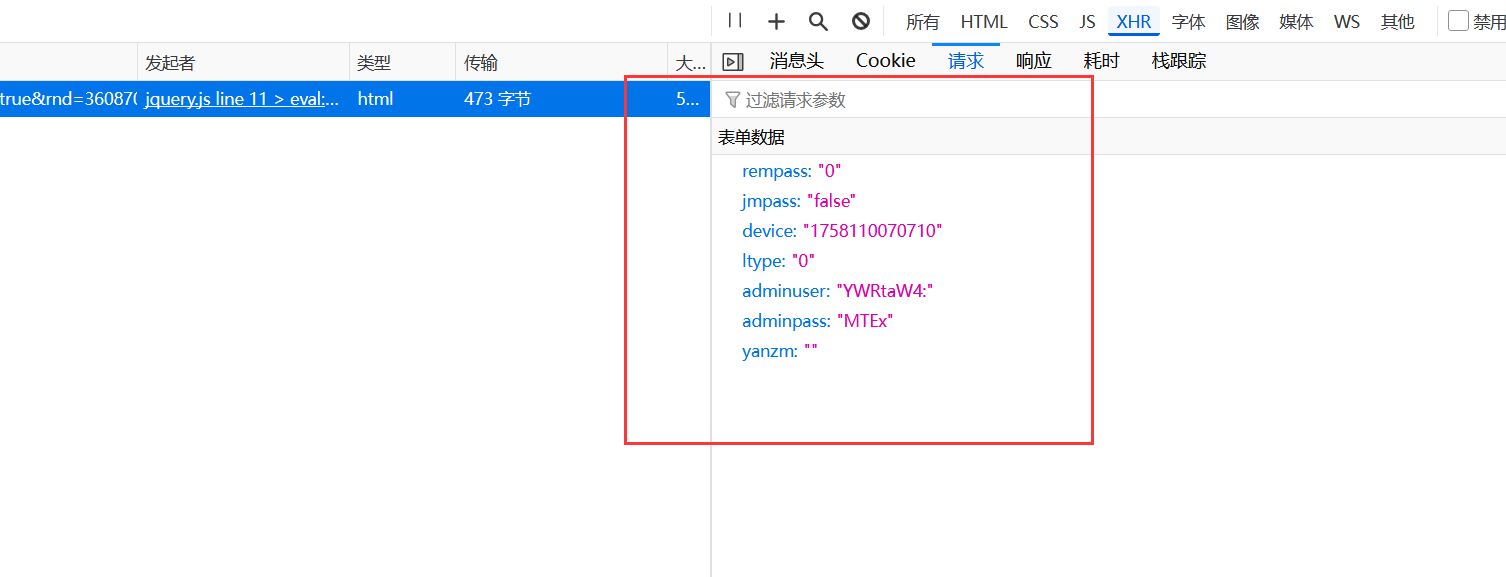Open the 栈跟踪 (Stack Trace) tab
Image resolution: width=1506 pixels, height=577 pixels.
[1179, 61]
